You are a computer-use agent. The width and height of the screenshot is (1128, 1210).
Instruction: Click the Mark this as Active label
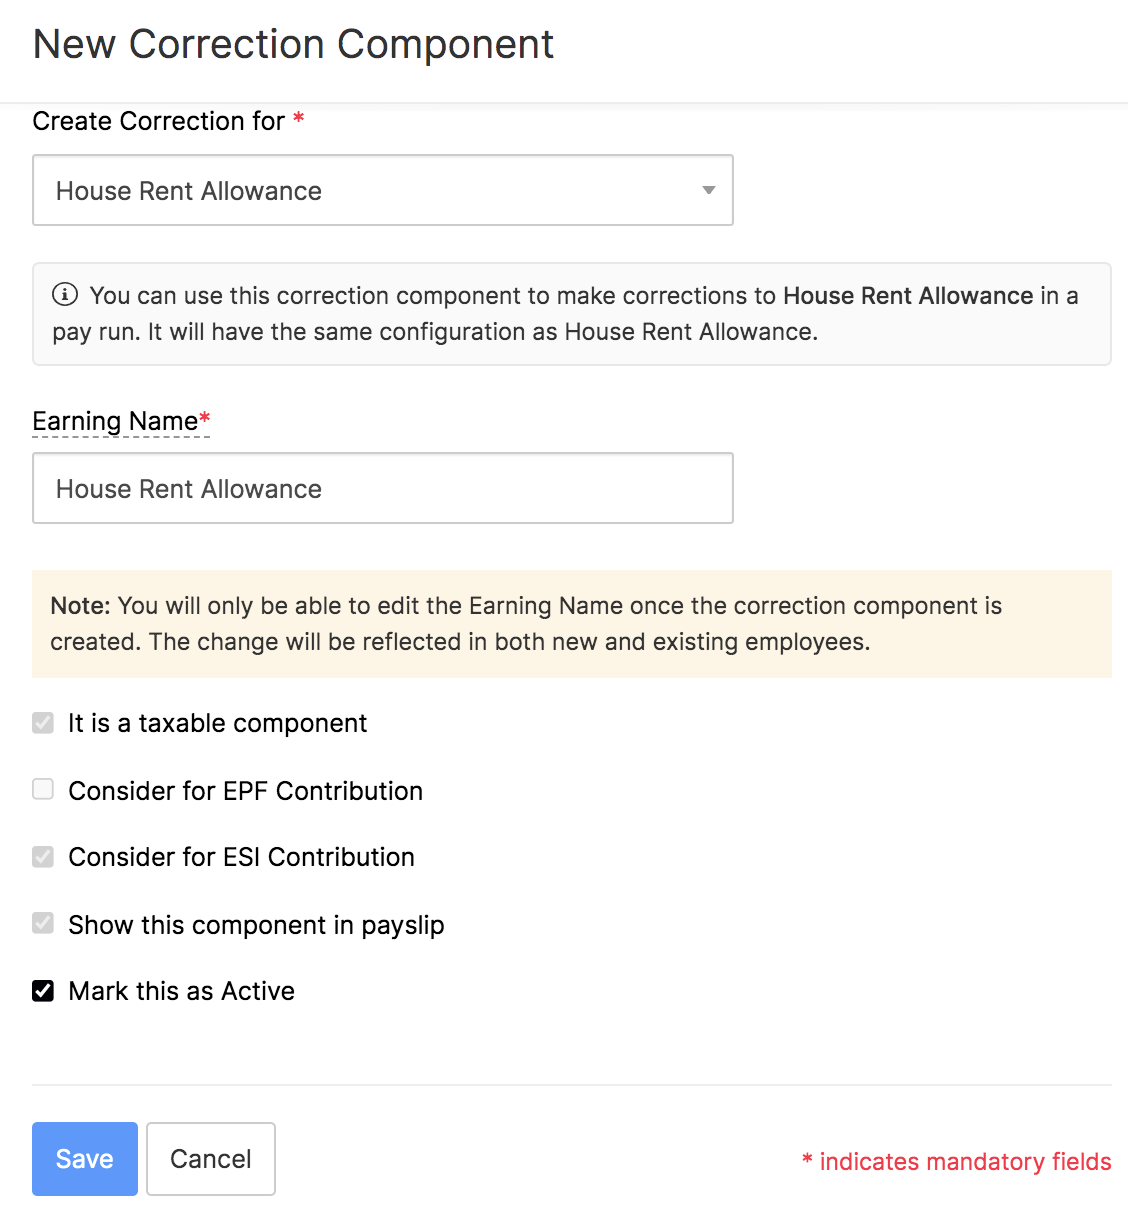pos(180,990)
